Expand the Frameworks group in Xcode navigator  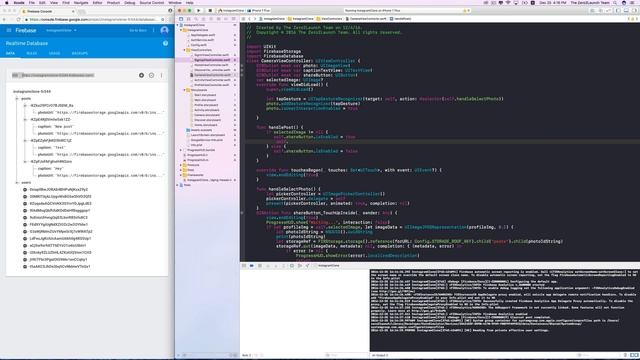point(181,175)
